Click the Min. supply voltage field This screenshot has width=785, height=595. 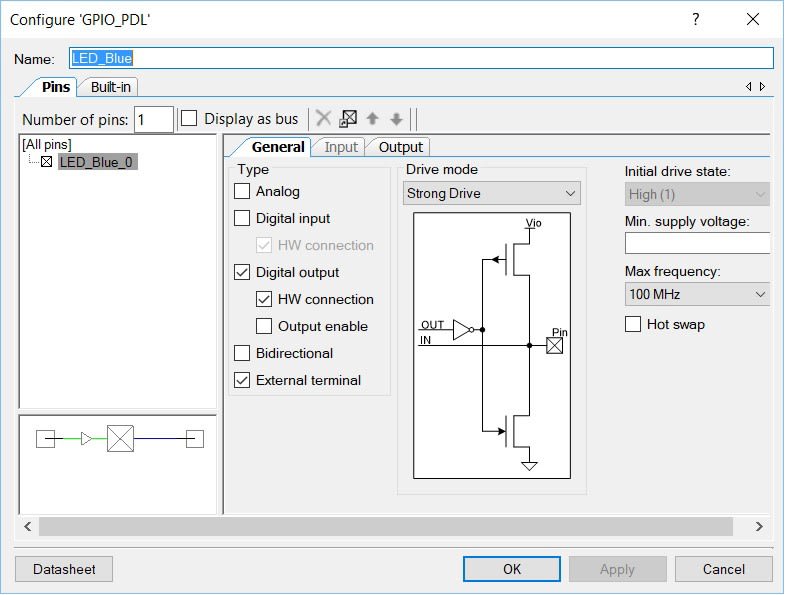(x=697, y=243)
